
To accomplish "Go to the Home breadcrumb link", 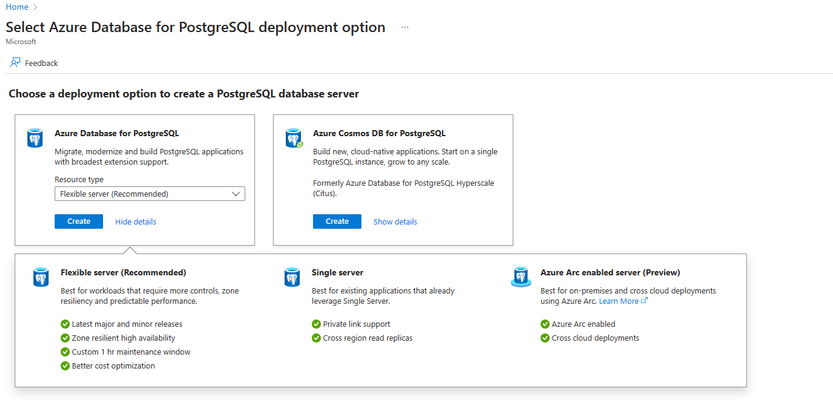I will (17, 7).
